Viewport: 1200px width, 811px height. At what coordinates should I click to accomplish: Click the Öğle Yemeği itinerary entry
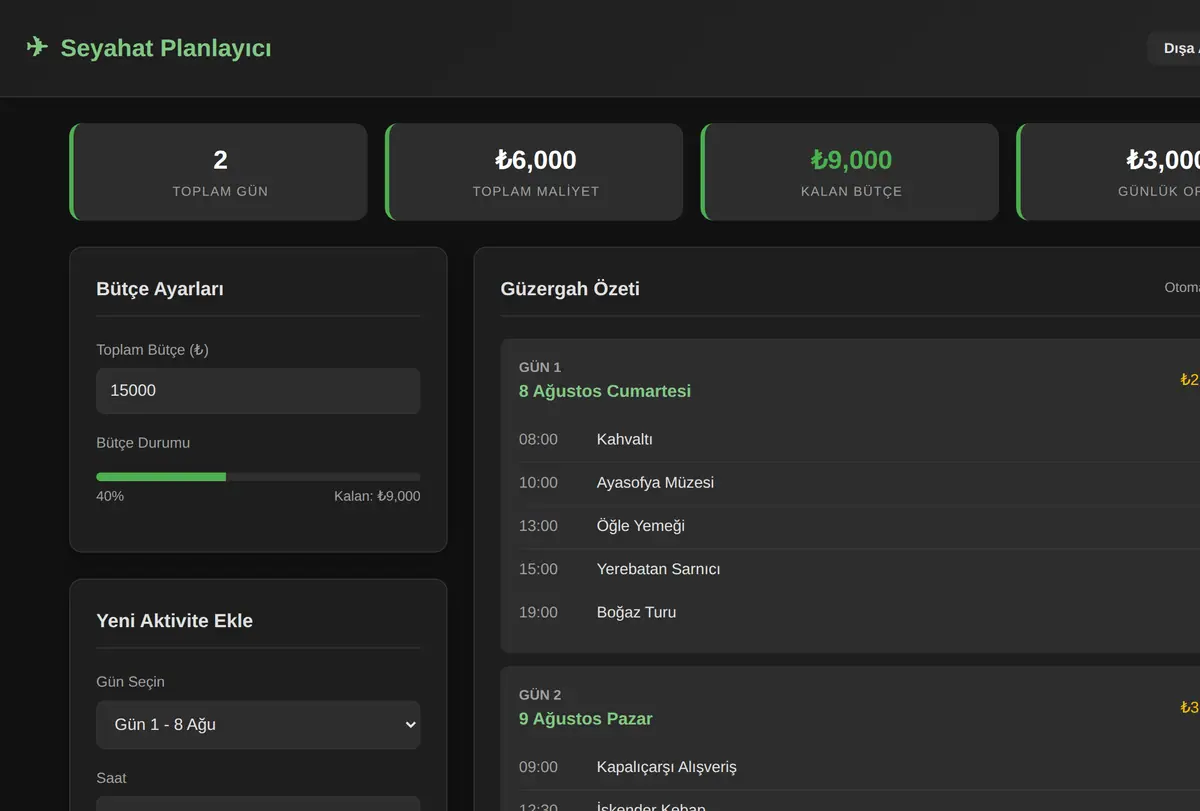click(859, 526)
